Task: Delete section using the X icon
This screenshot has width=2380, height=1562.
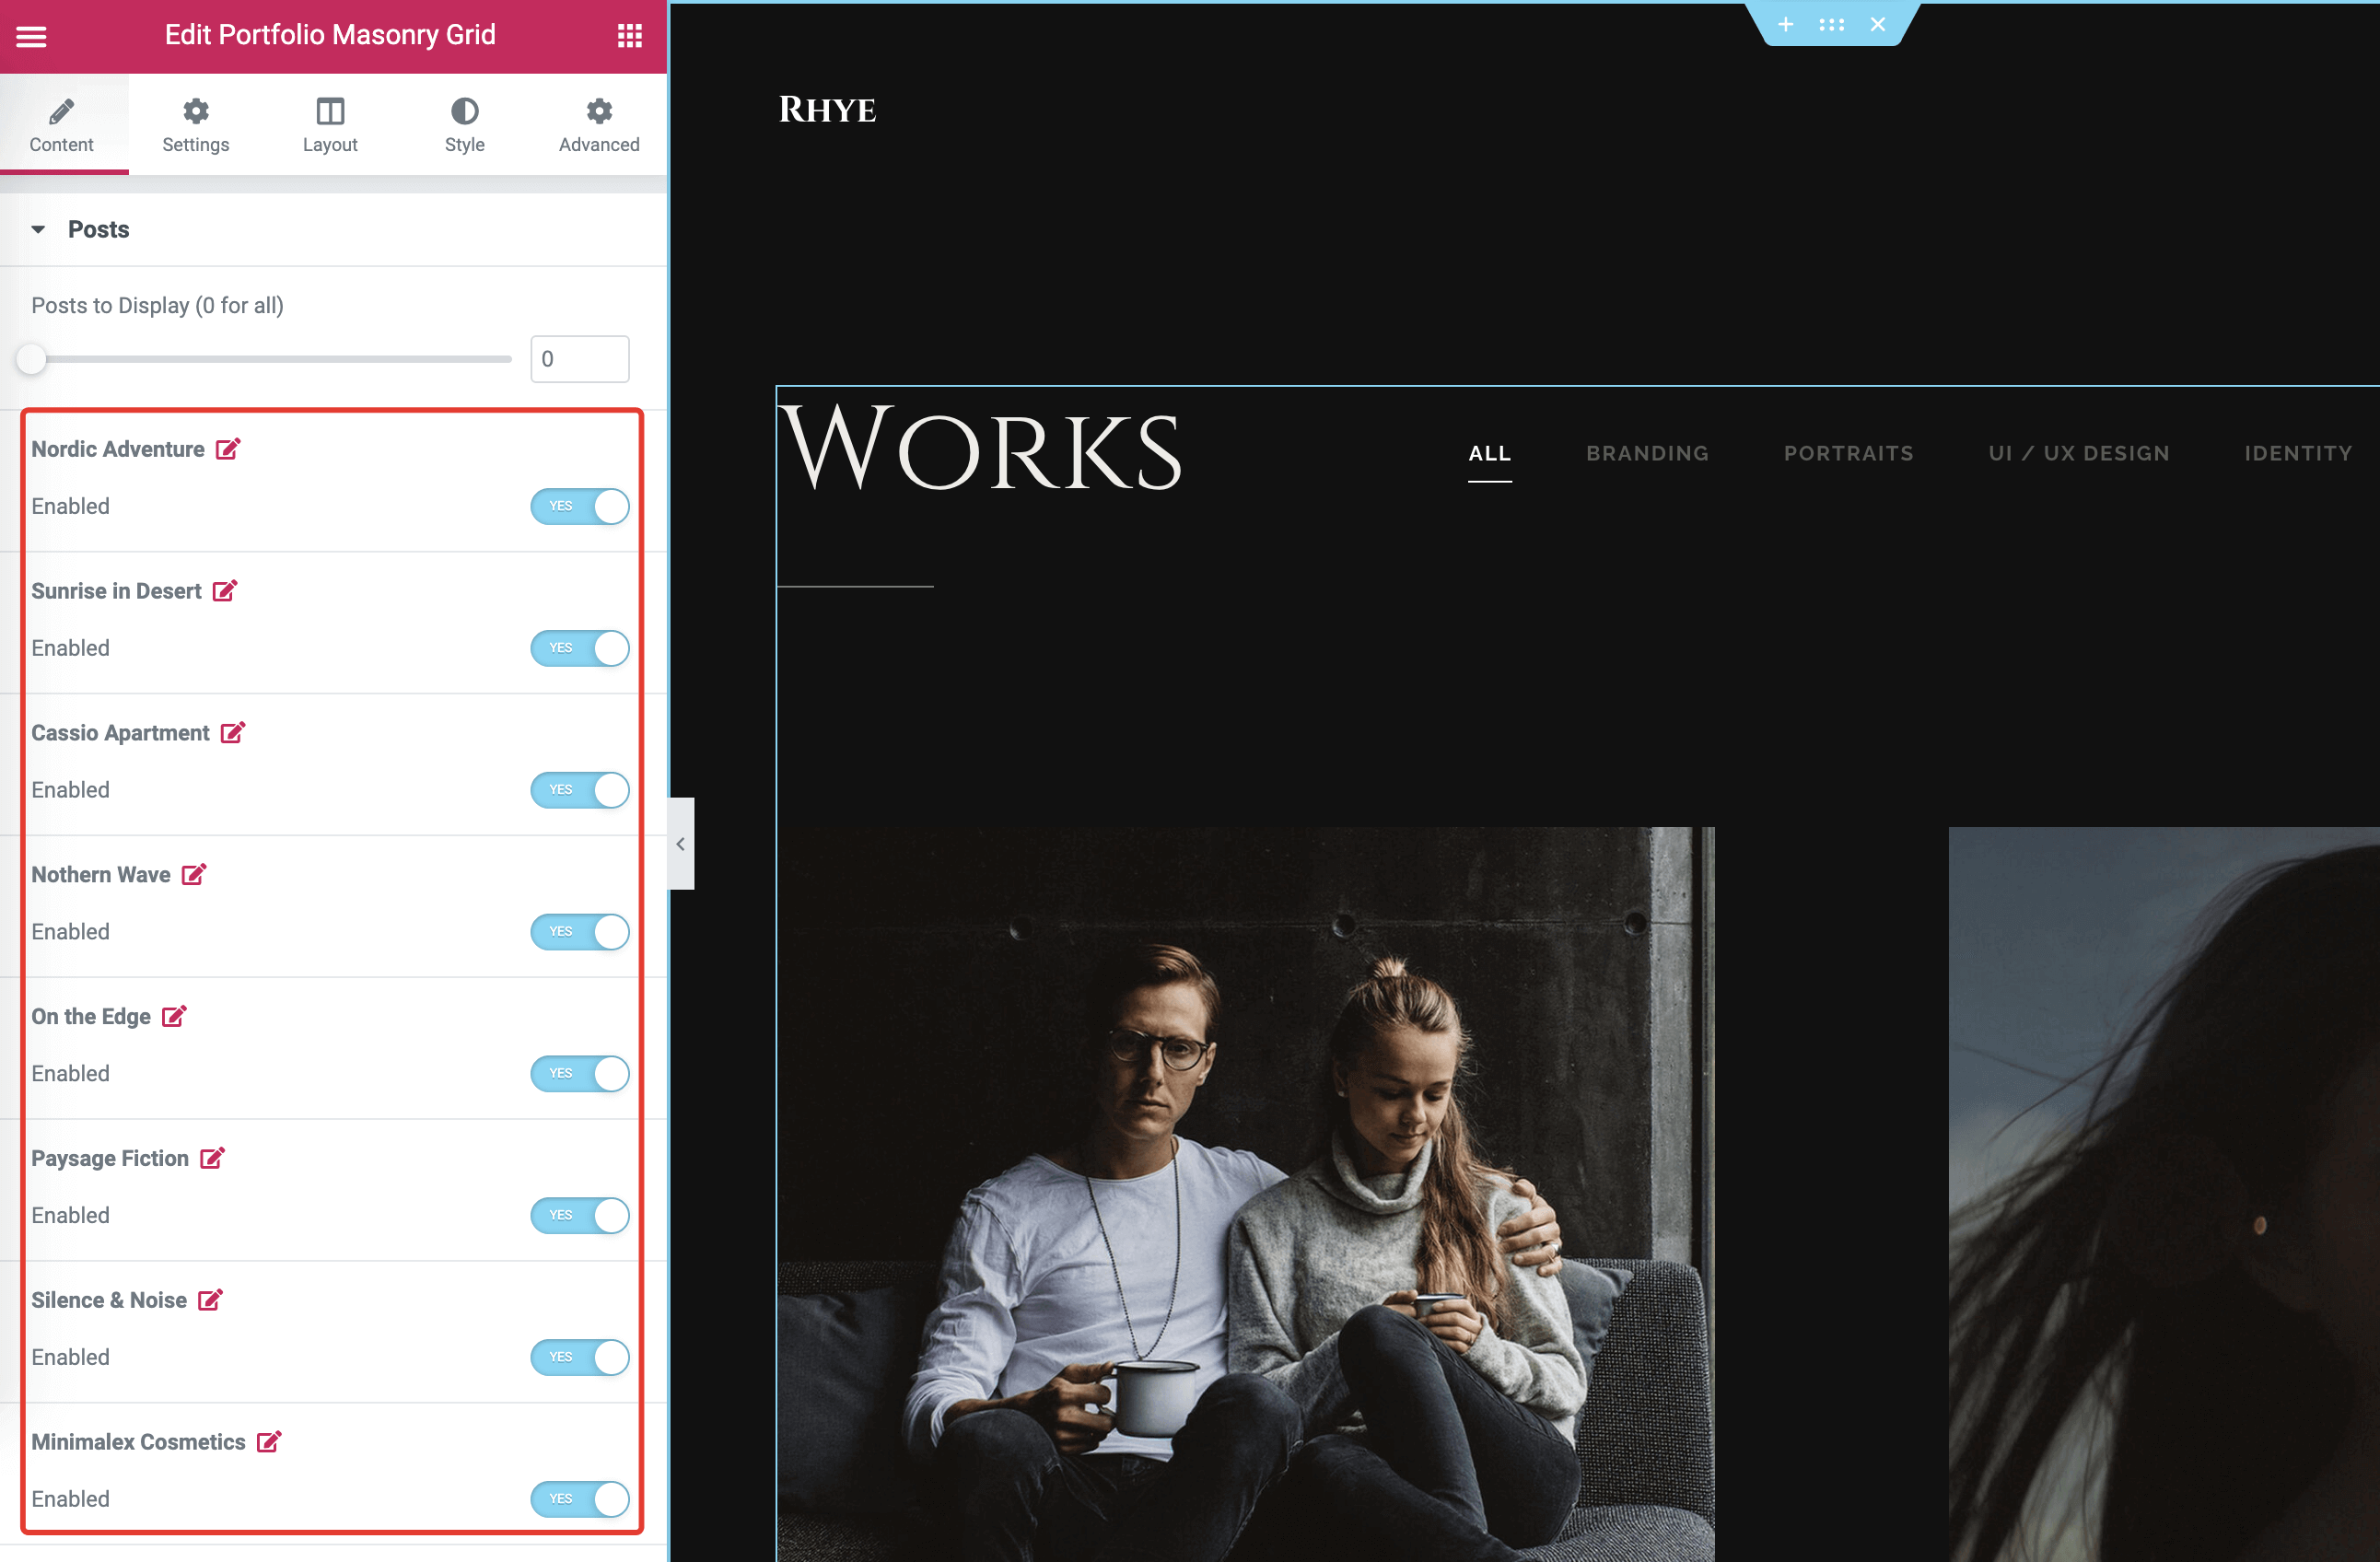Action: coord(1877,24)
